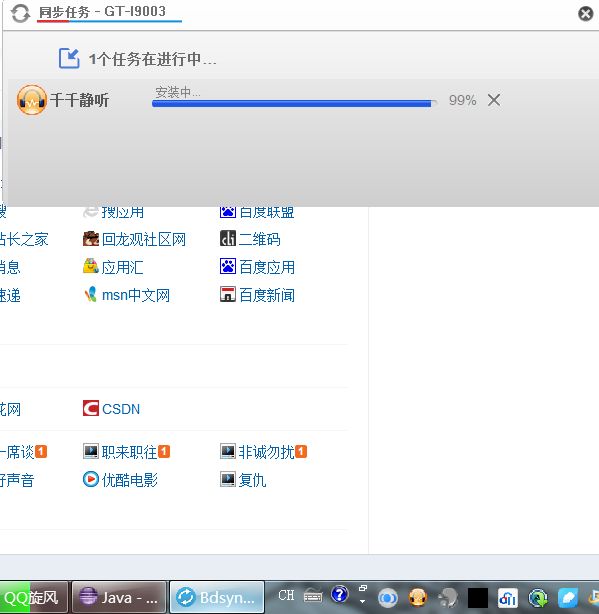
Task: Click the task import icon beside task count
Action: click(x=69, y=58)
